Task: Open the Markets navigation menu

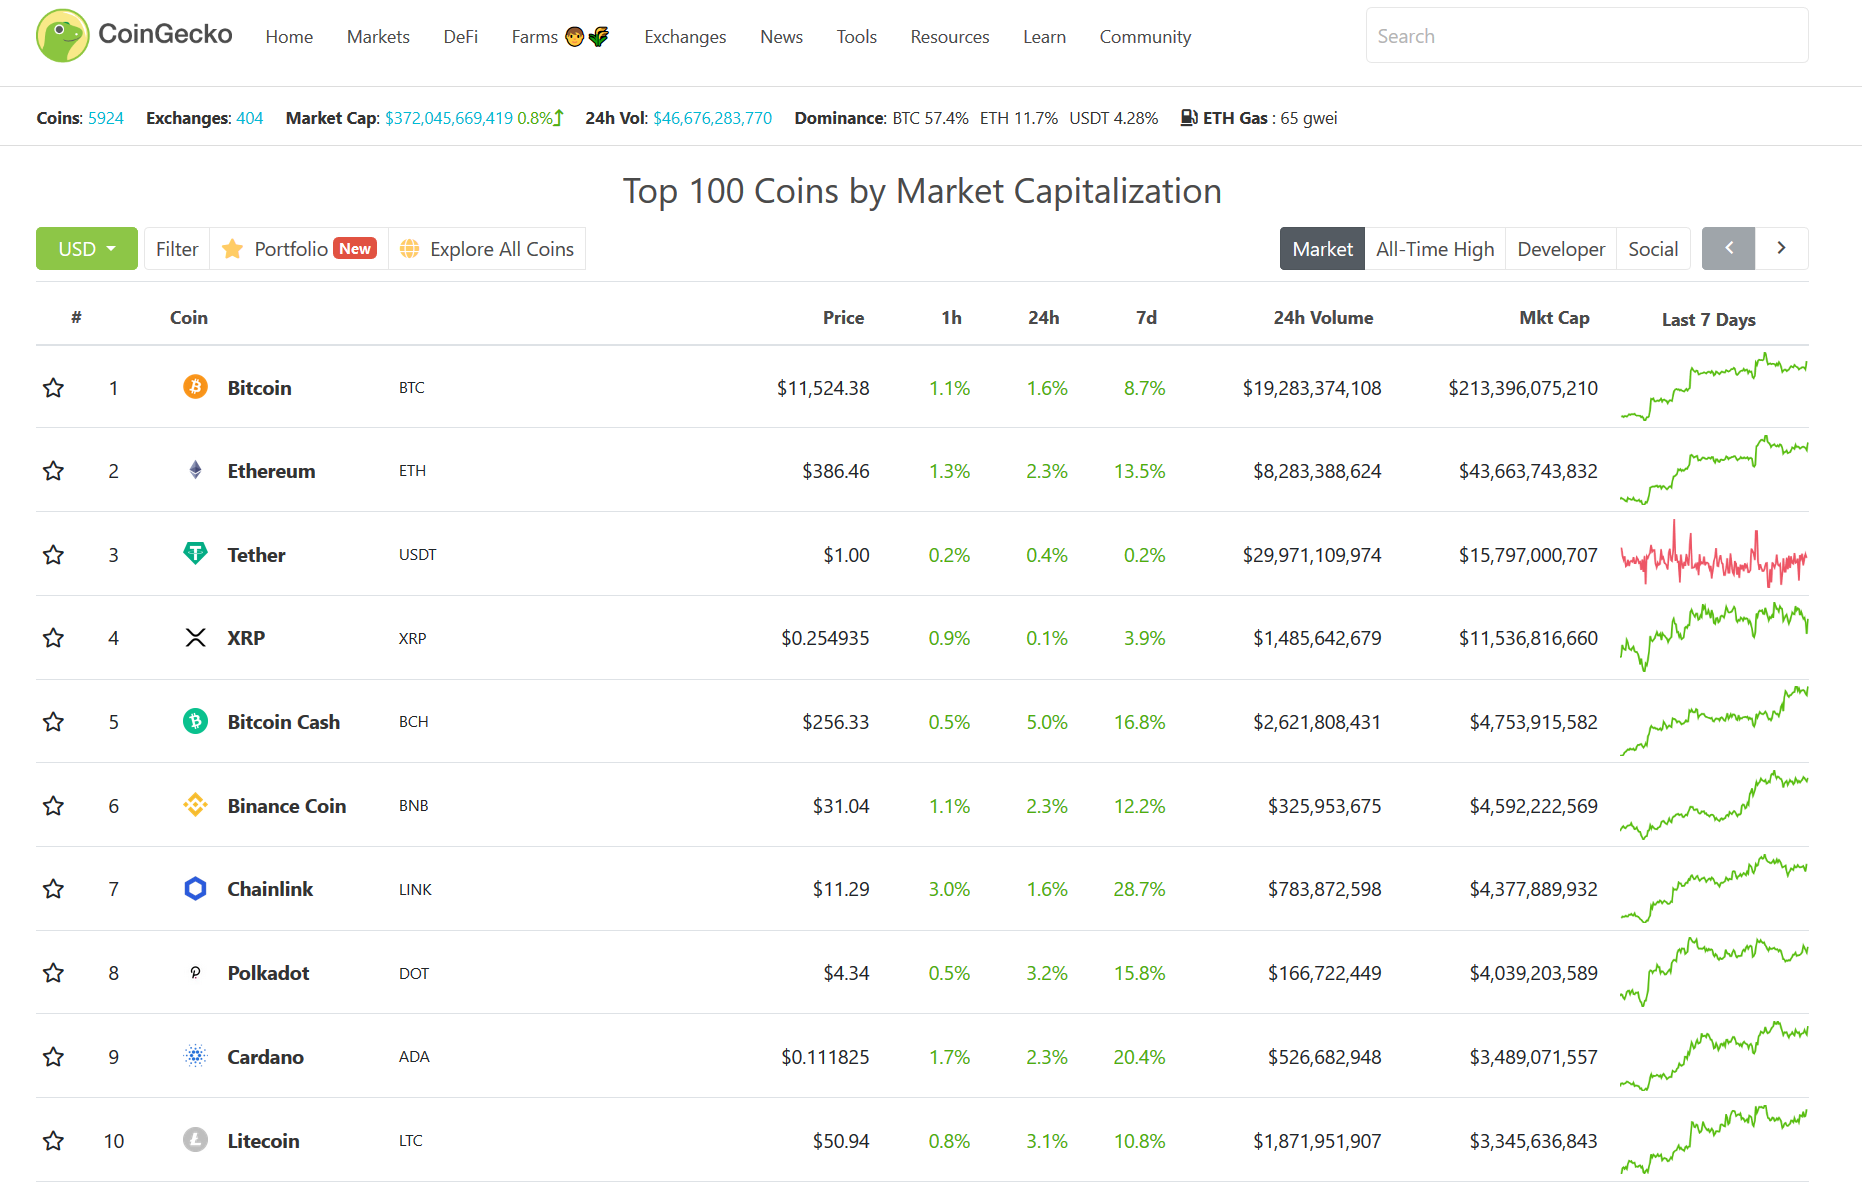Action: coord(378,37)
